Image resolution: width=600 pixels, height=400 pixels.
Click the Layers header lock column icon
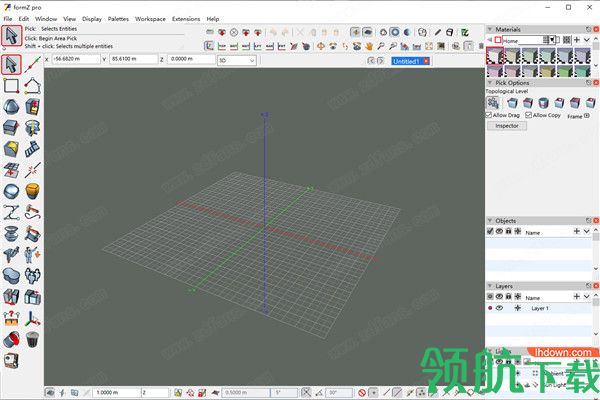509,296
